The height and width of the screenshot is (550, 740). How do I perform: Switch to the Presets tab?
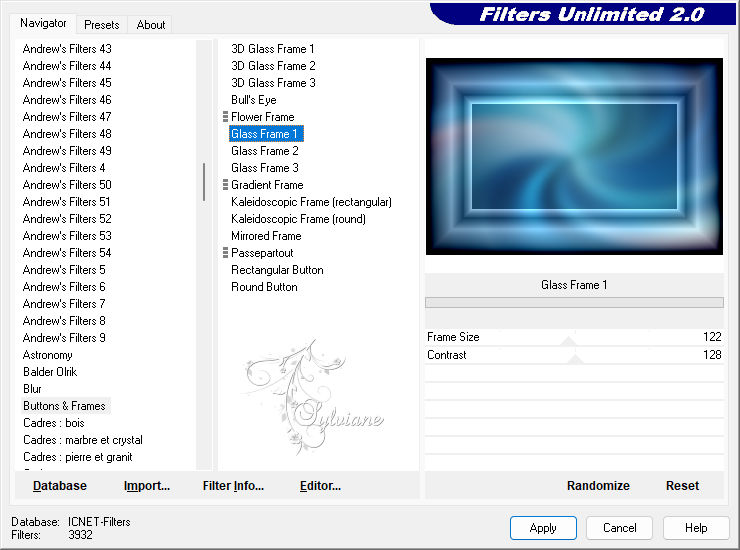(101, 25)
